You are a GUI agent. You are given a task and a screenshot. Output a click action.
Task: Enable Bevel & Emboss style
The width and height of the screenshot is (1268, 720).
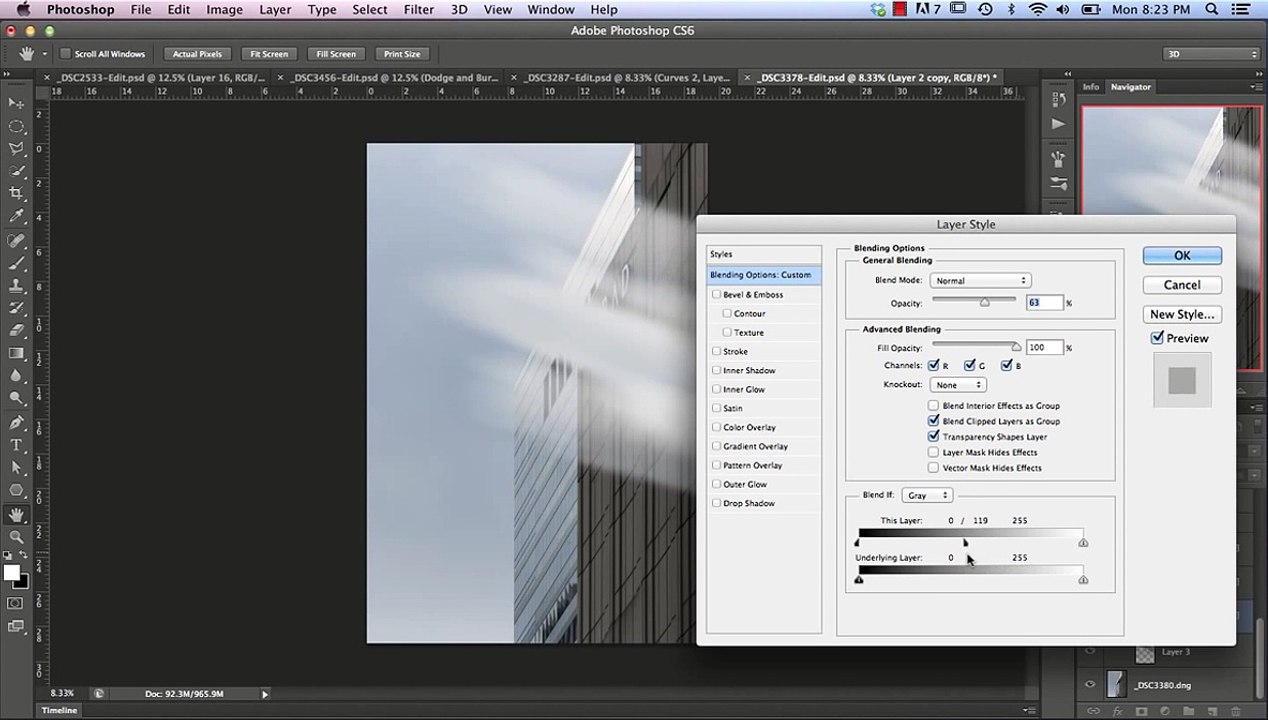[x=716, y=295]
